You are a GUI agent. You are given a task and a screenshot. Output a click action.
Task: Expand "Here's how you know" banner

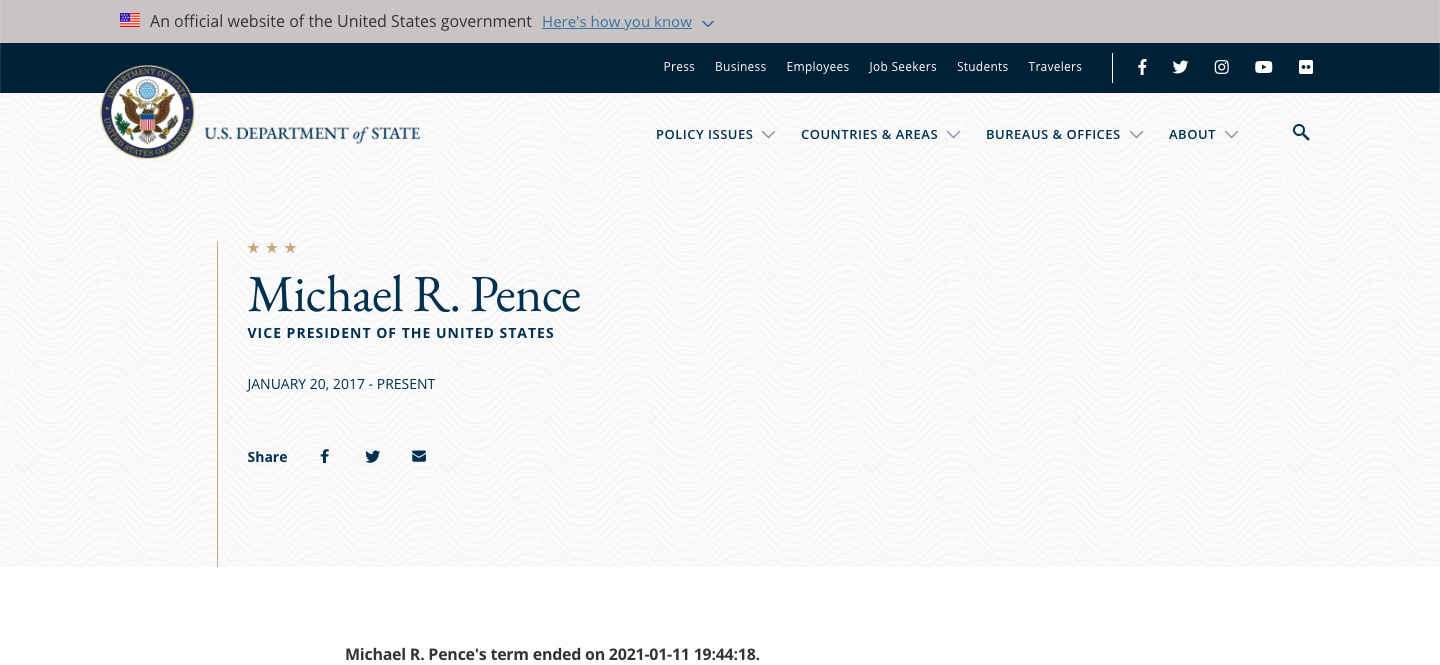pos(627,22)
